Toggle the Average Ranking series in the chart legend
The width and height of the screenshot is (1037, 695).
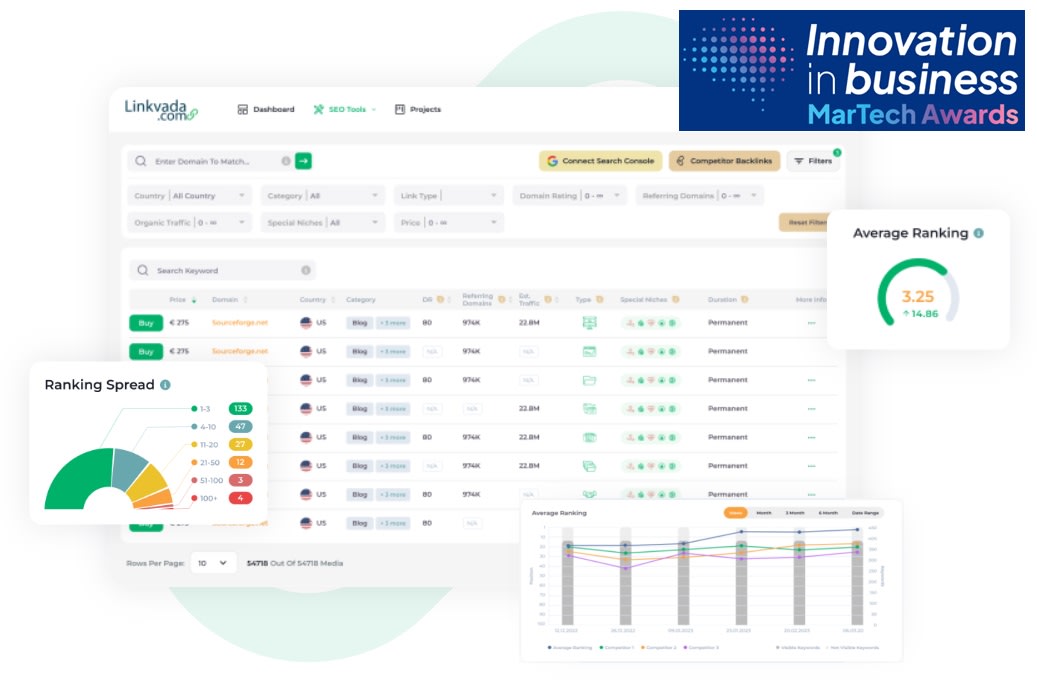pyautogui.click(x=570, y=647)
